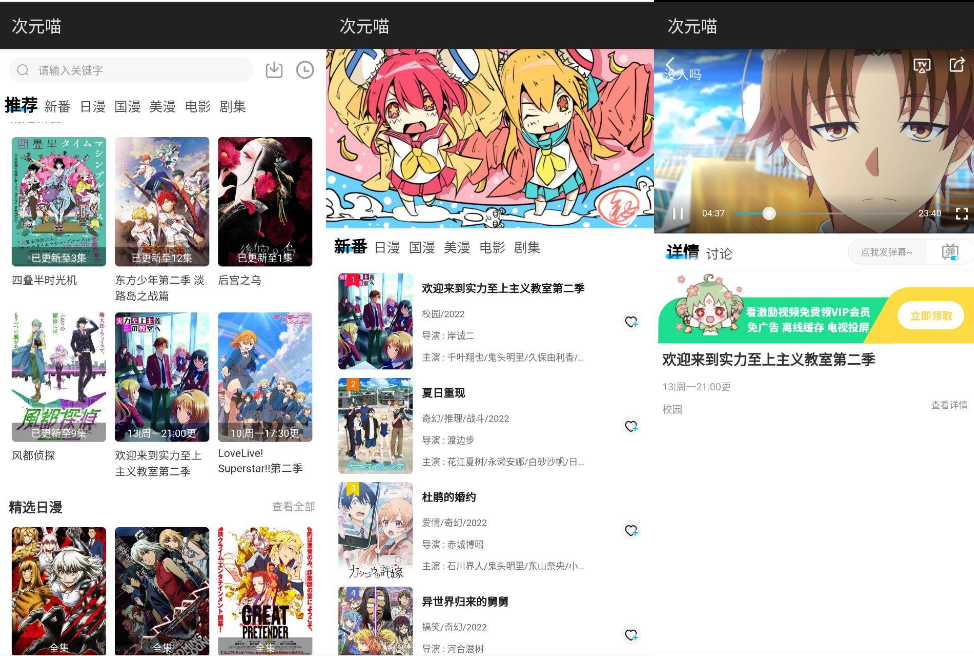Go back with player back arrow
The image size is (974, 656).
(x=670, y=65)
